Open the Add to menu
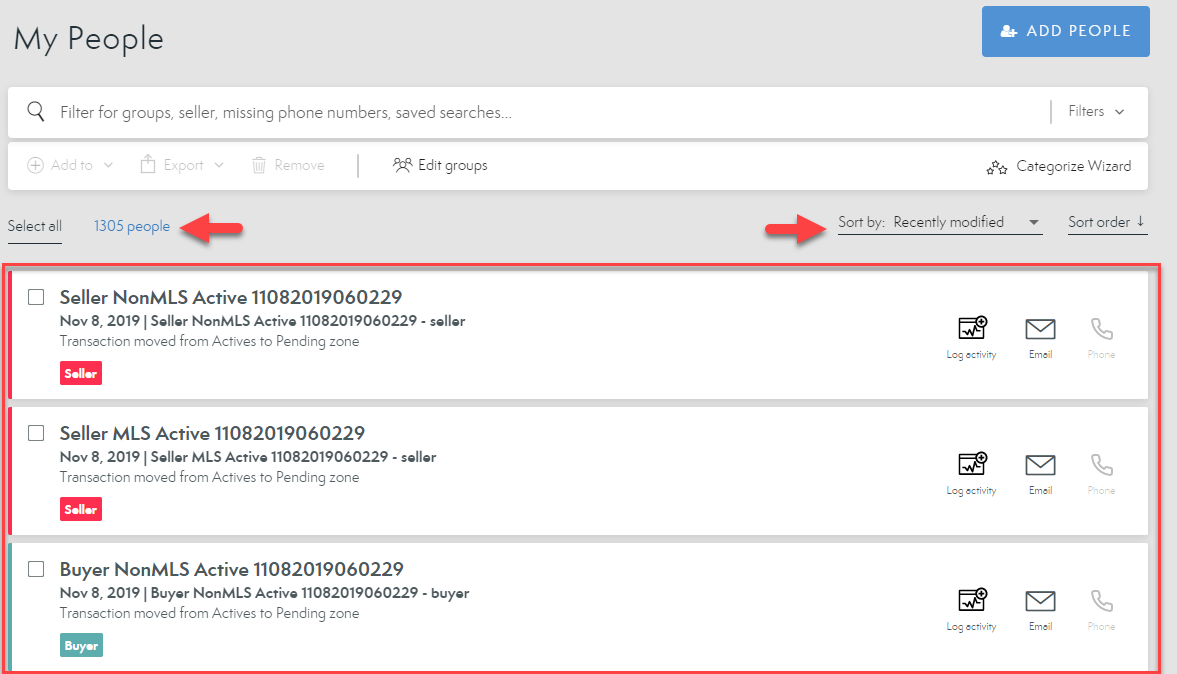 70,165
